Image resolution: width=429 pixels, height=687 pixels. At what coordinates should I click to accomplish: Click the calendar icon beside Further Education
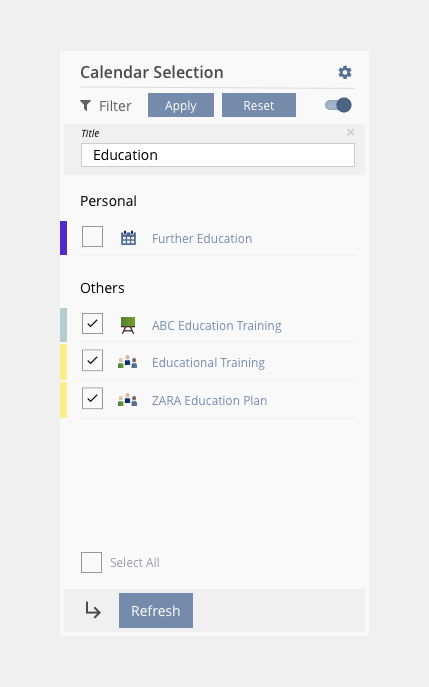click(128, 238)
